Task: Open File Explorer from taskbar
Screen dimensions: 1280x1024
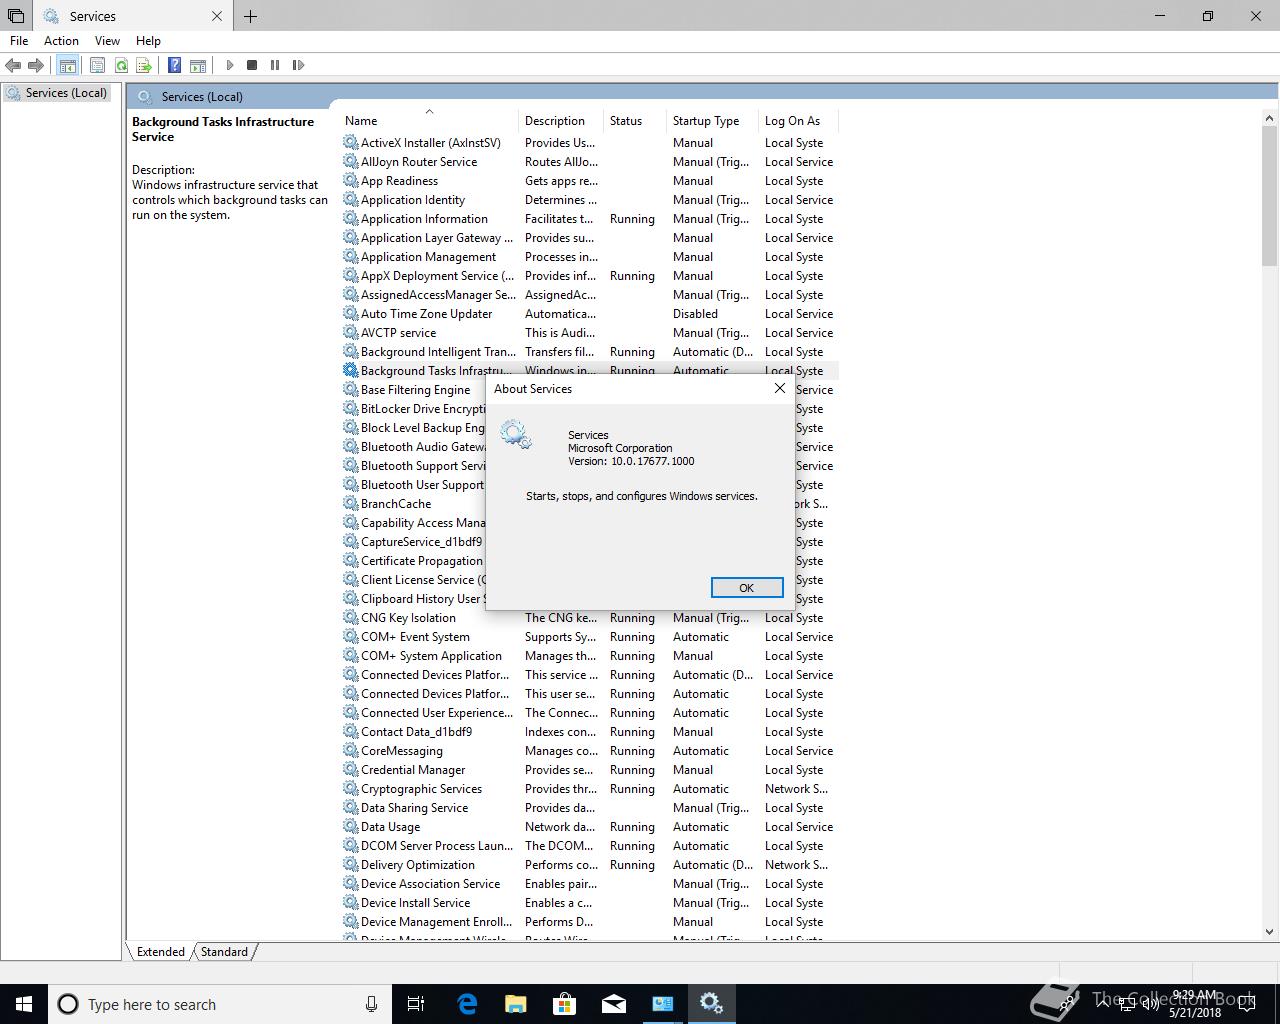Action: click(x=516, y=1004)
